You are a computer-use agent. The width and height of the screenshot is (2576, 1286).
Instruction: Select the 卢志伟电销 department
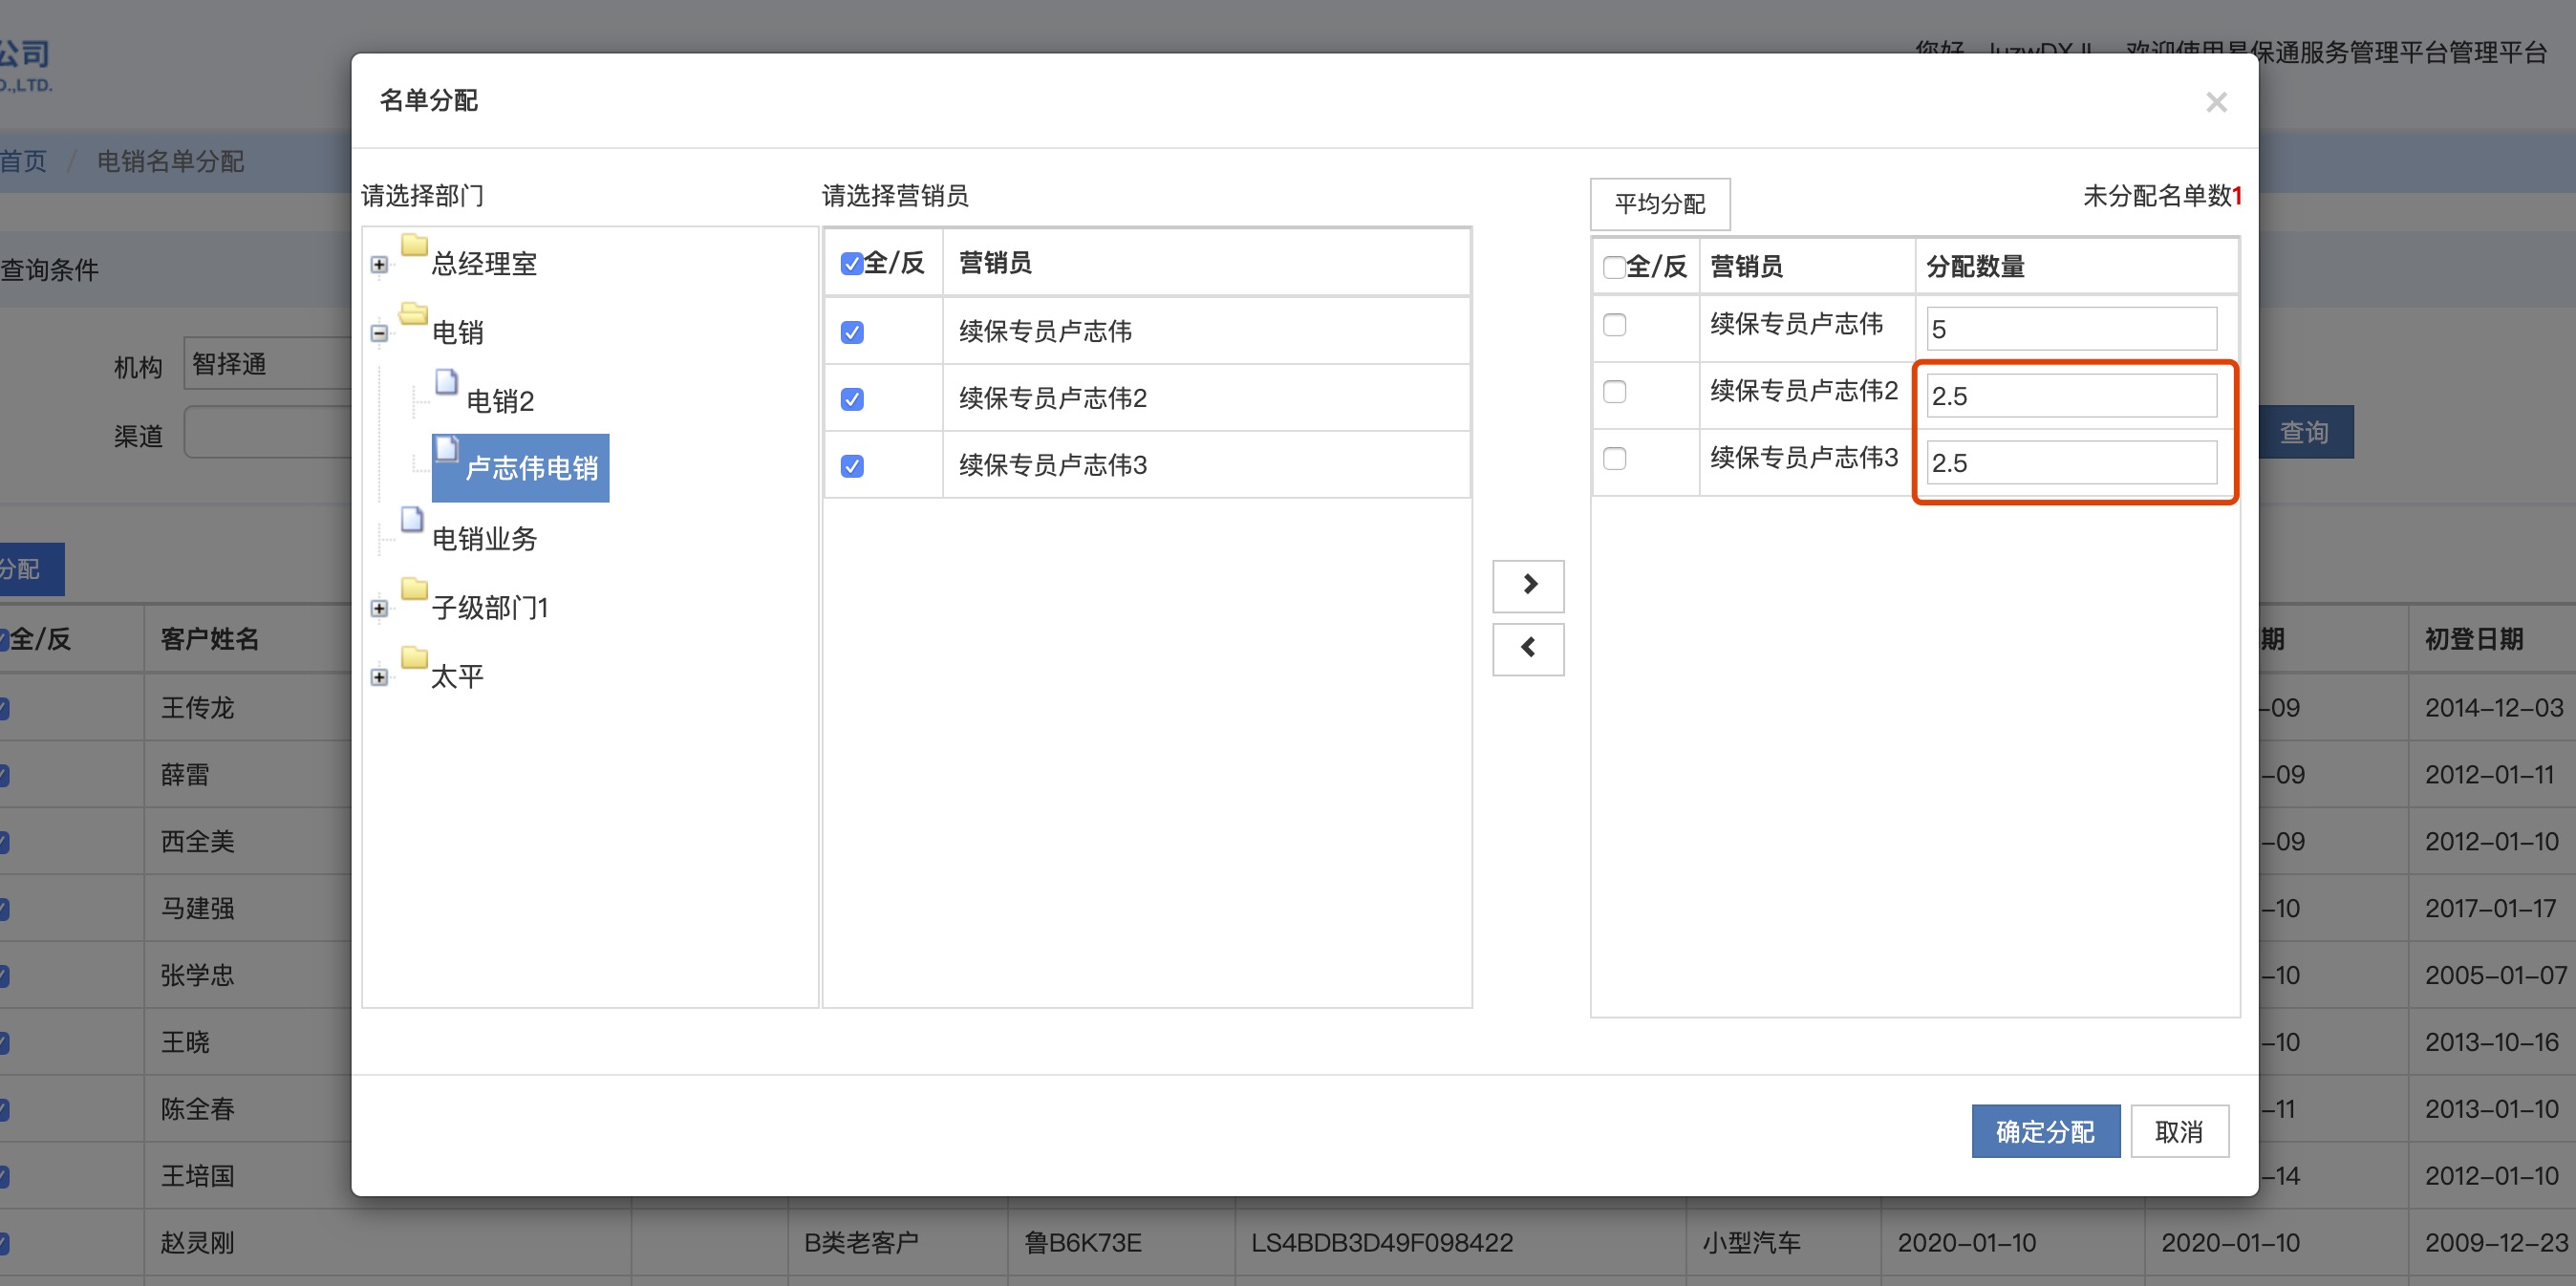[x=531, y=468]
